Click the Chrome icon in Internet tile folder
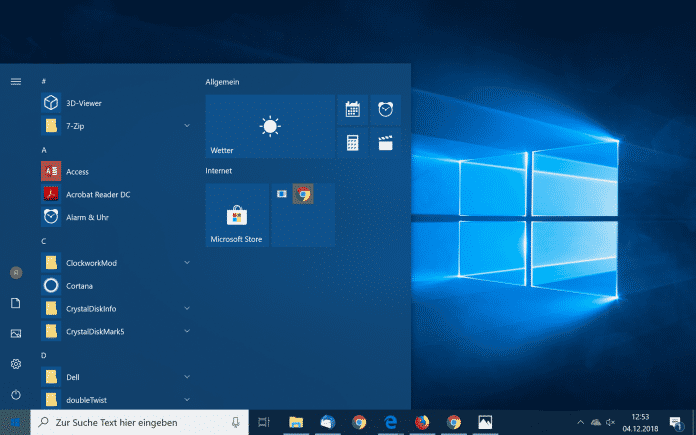This screenshot has width=696, height=435. (x=302, y=194)
